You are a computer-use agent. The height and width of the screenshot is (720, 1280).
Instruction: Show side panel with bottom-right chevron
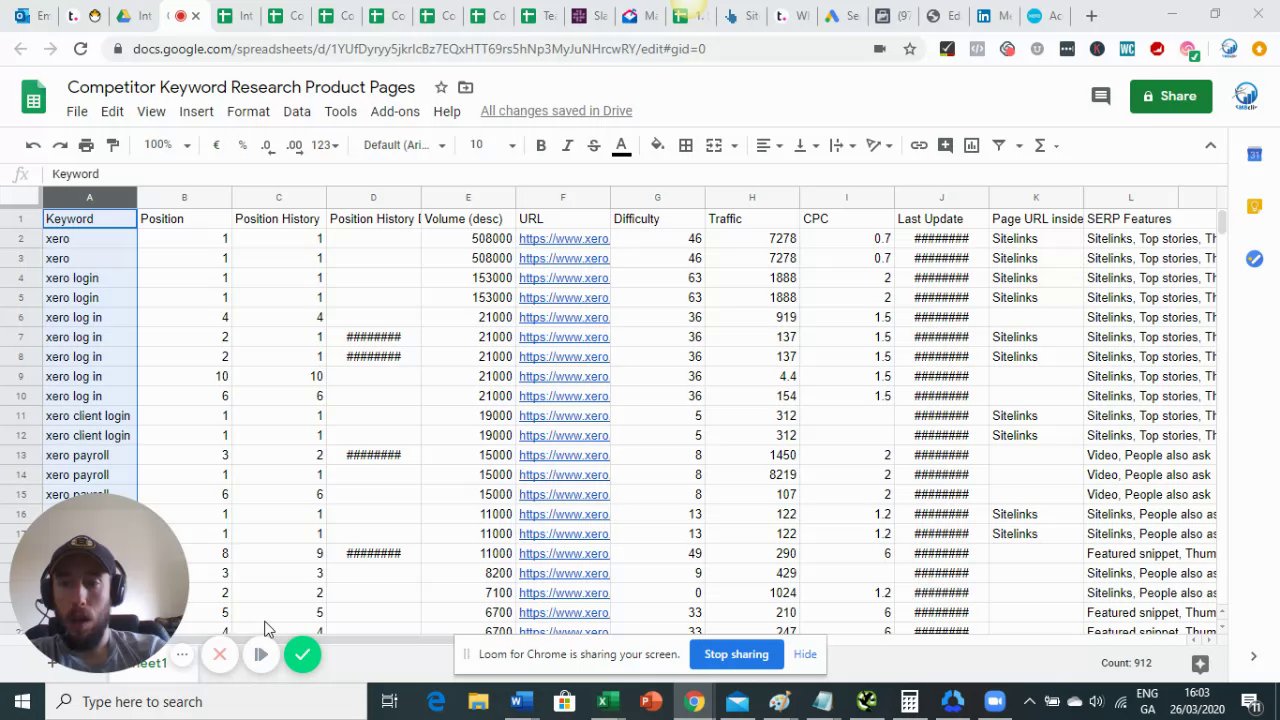(x=1253, y=656)
